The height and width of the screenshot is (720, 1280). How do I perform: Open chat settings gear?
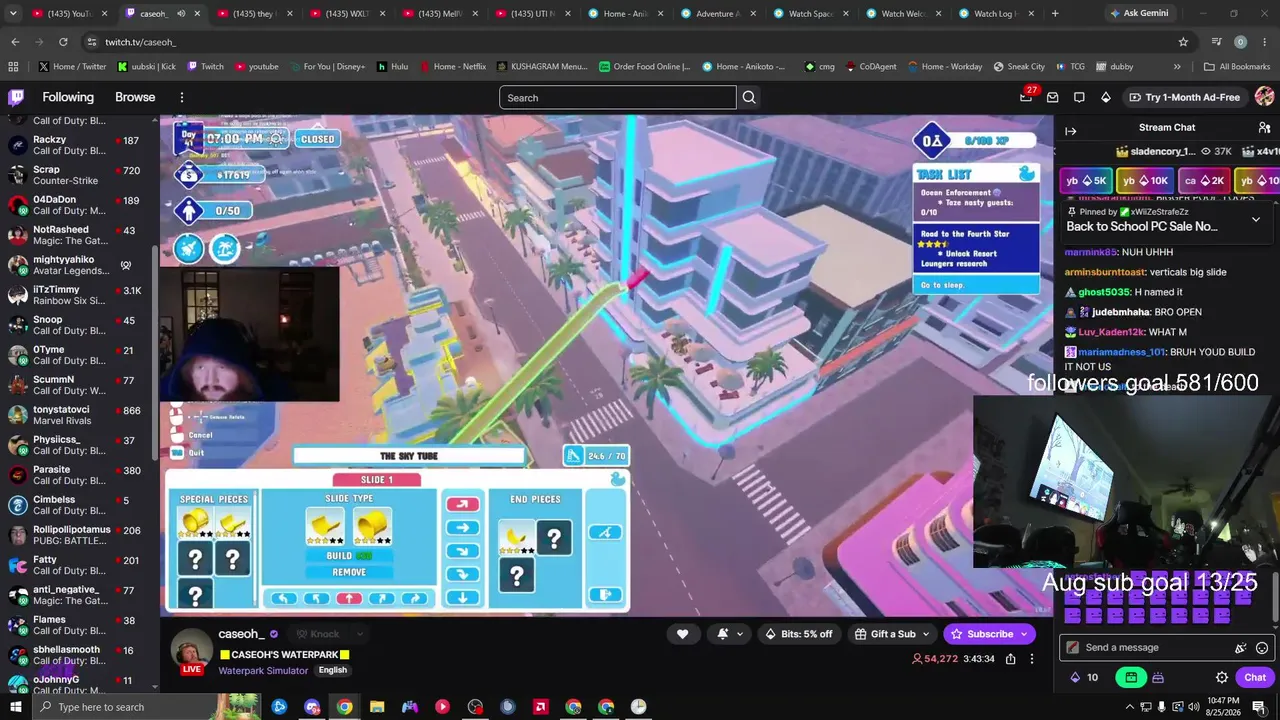point(1222,677)
